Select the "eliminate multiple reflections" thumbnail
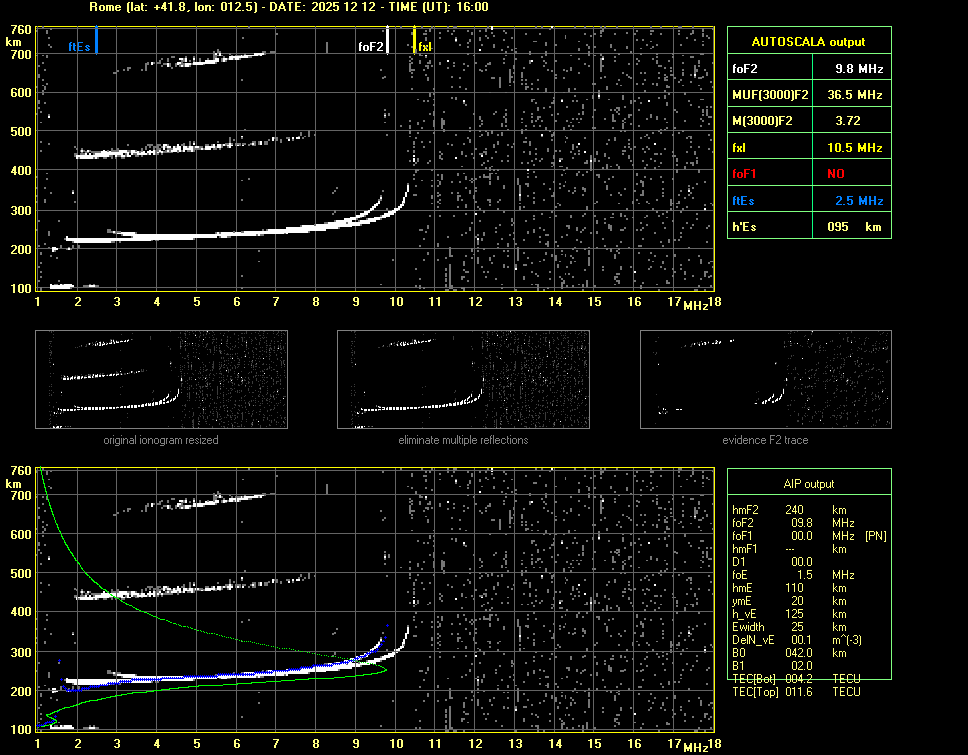 click(x=463, y=379)
